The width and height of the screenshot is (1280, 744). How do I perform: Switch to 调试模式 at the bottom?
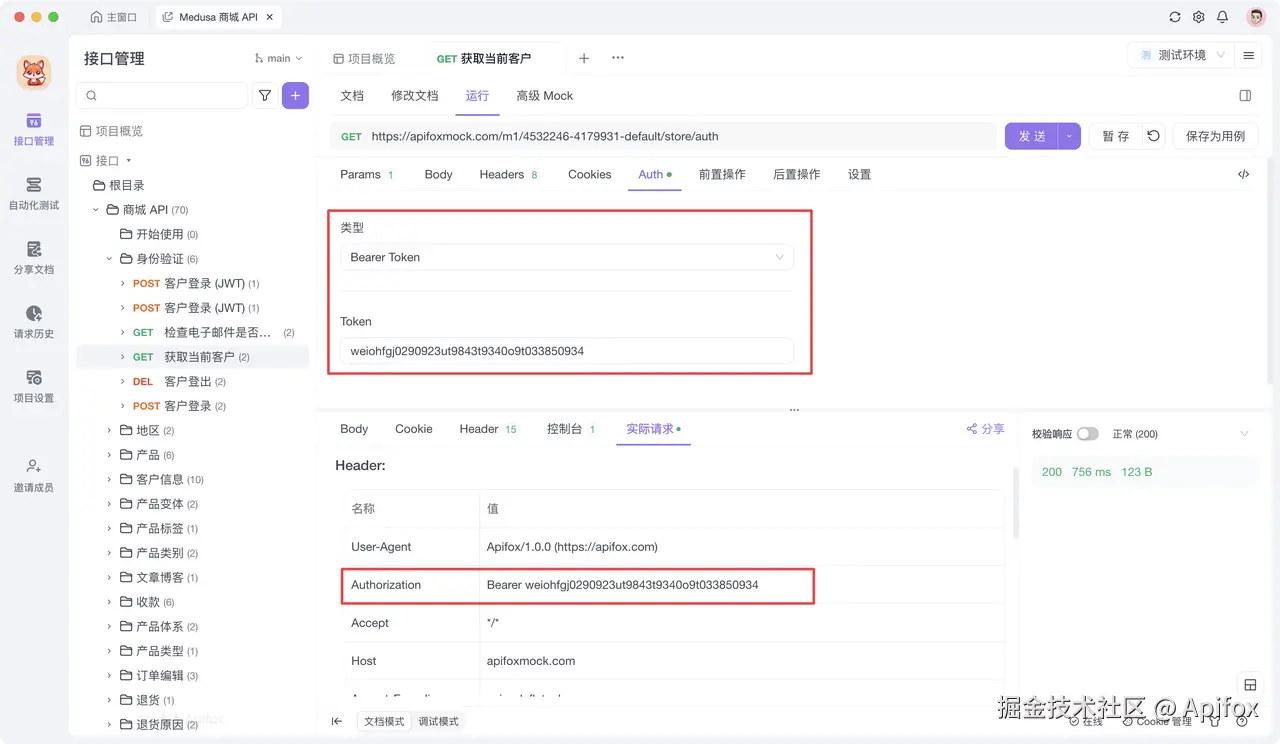[438, 720]
